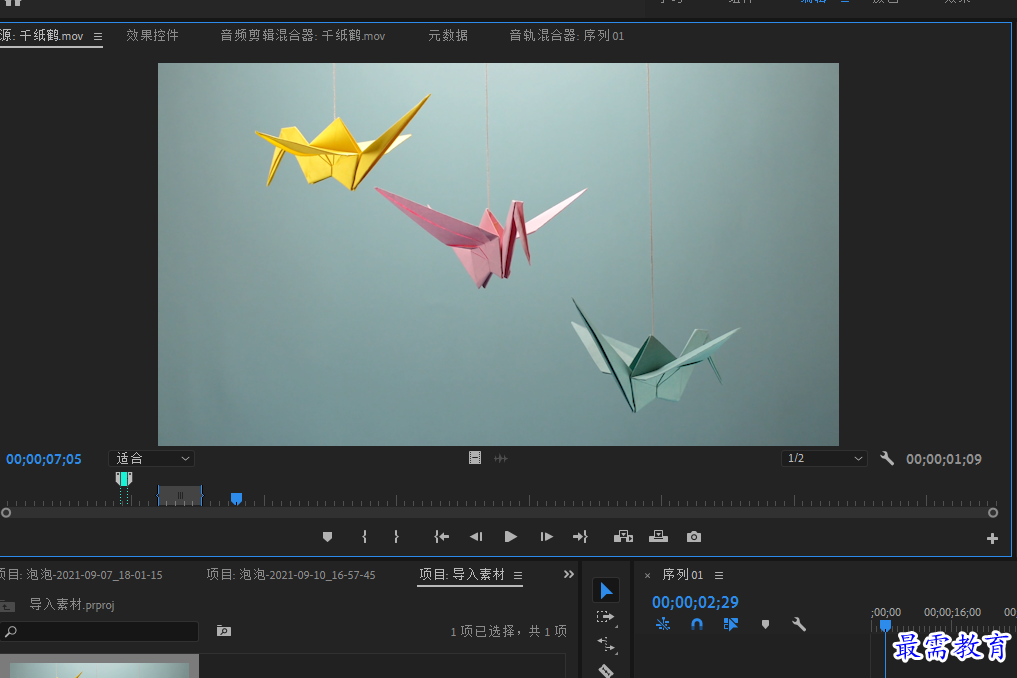Viewport: 1017px width, 678px height.
Task: Switch to the 效果控件 tab
Action: (x=152, y=36)
